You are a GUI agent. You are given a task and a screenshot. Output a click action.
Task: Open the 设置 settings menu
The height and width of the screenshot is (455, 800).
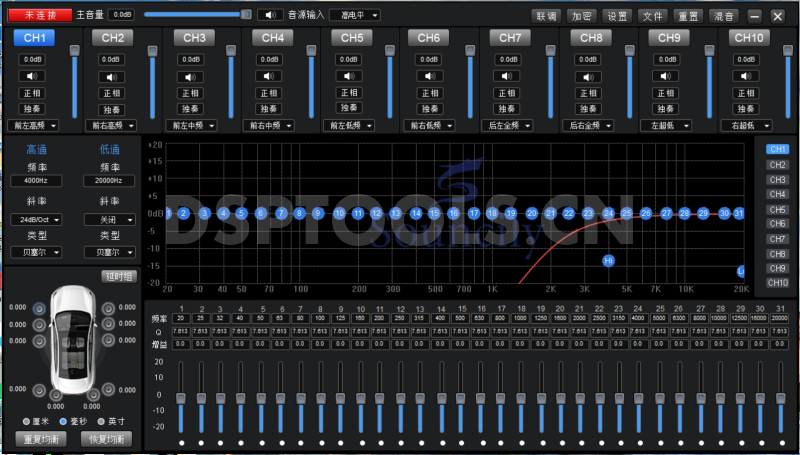(617, 16)
